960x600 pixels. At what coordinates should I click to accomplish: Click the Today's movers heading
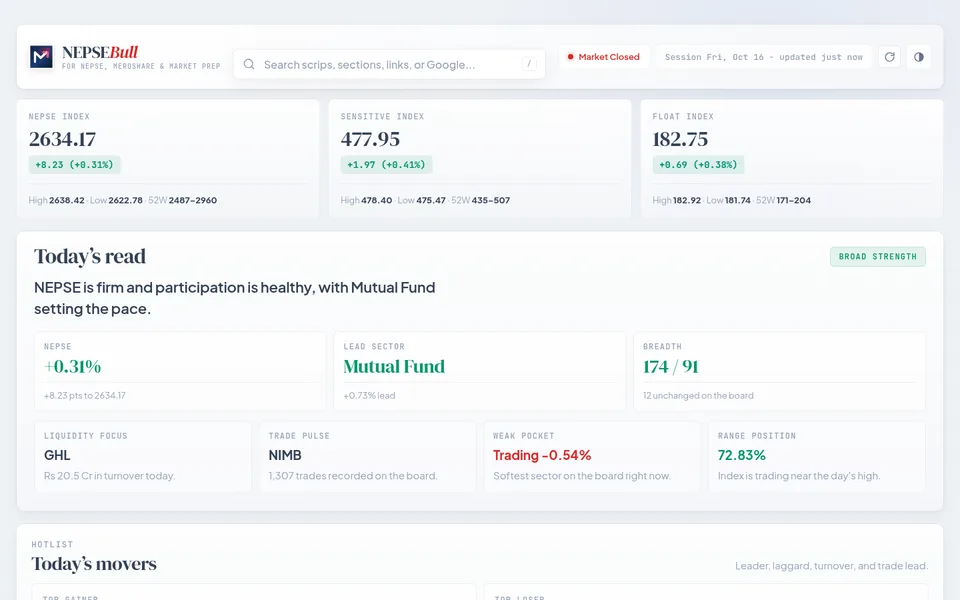click(x=94, y=564)
